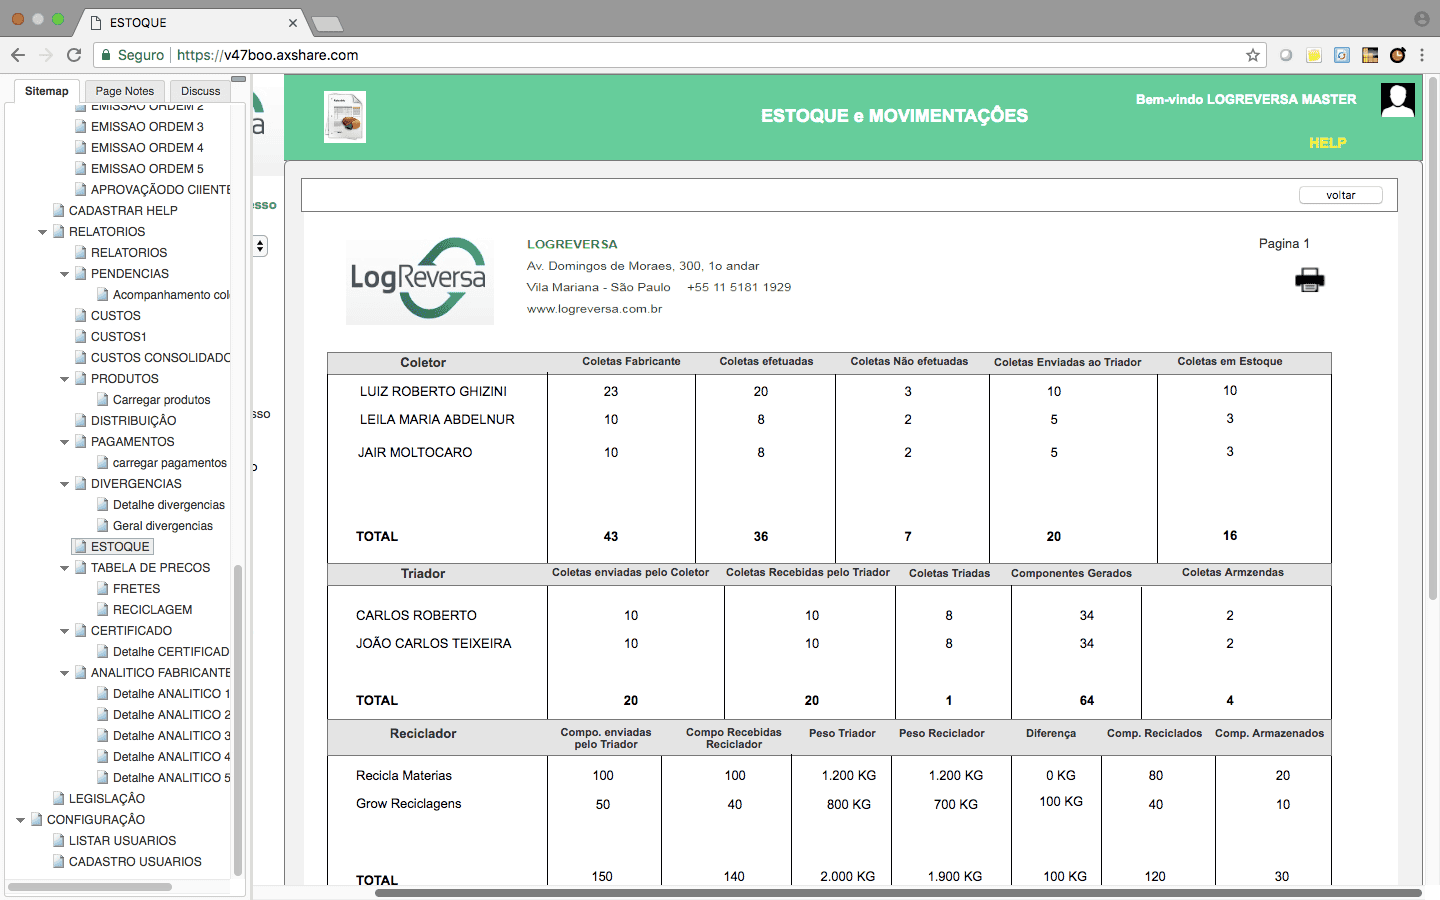
Task: Open CADASTRAR HELP page in sitemap
Action: (123, 211)
